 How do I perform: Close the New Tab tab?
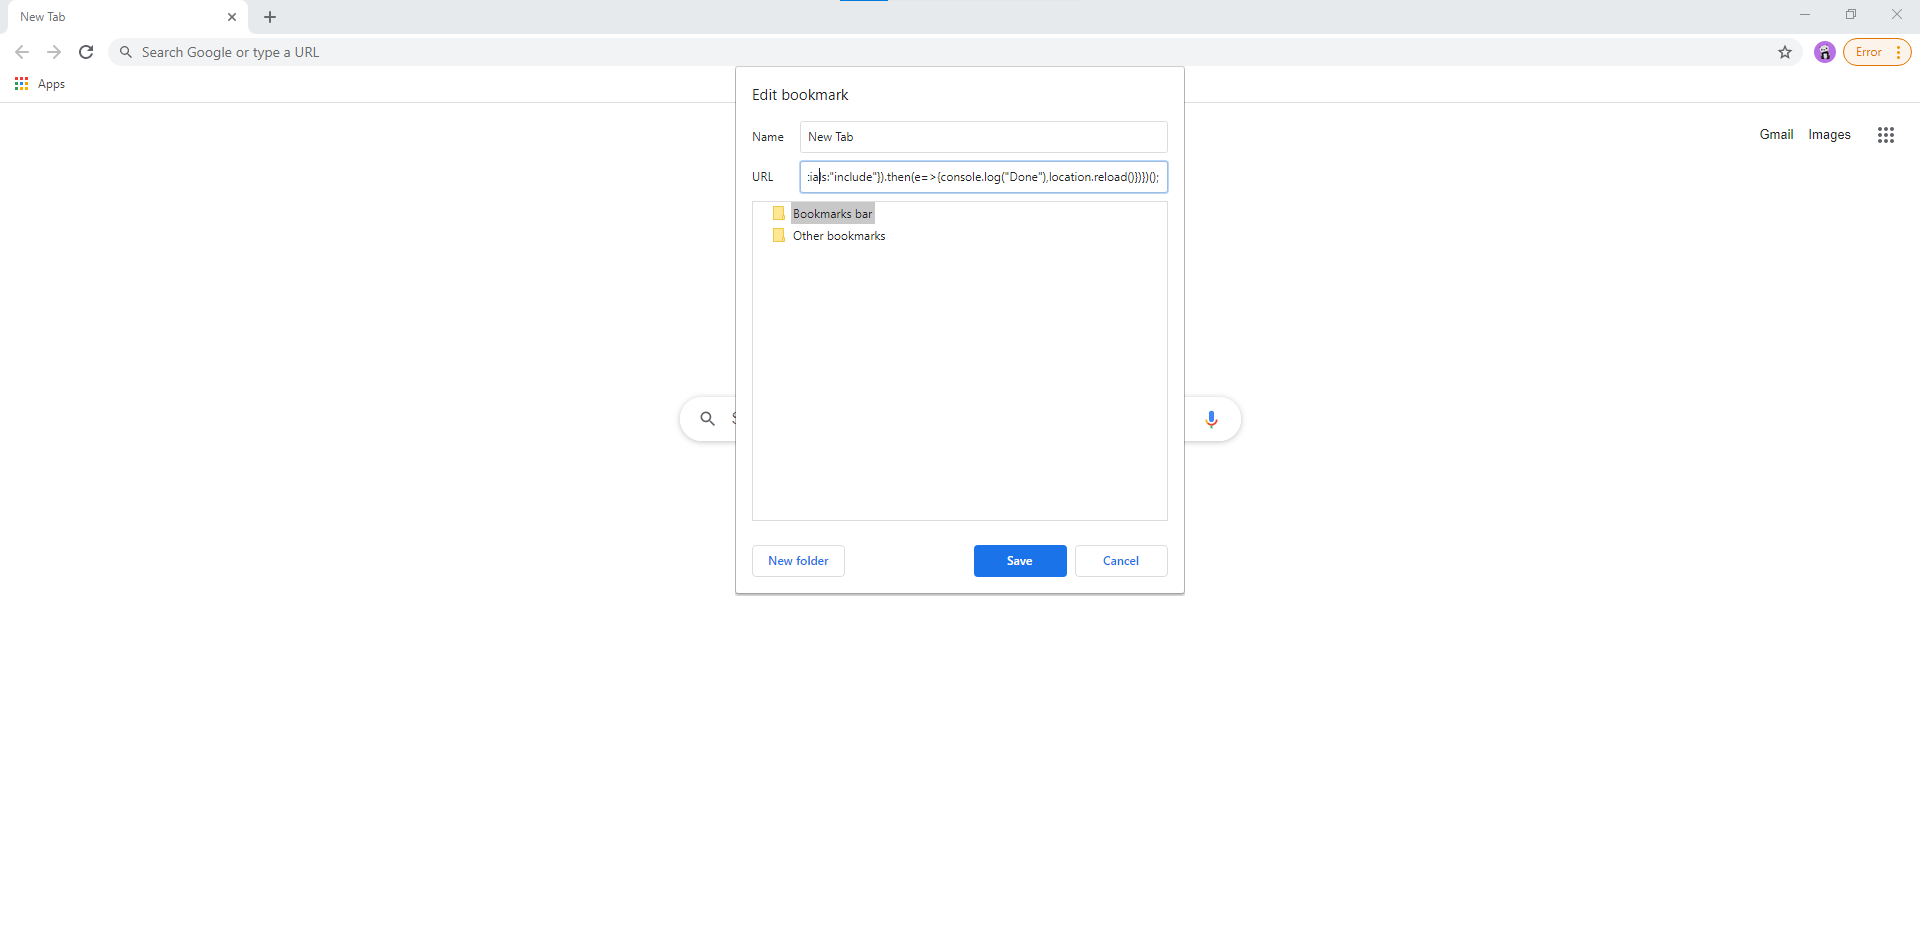click(x=232, y=17)
